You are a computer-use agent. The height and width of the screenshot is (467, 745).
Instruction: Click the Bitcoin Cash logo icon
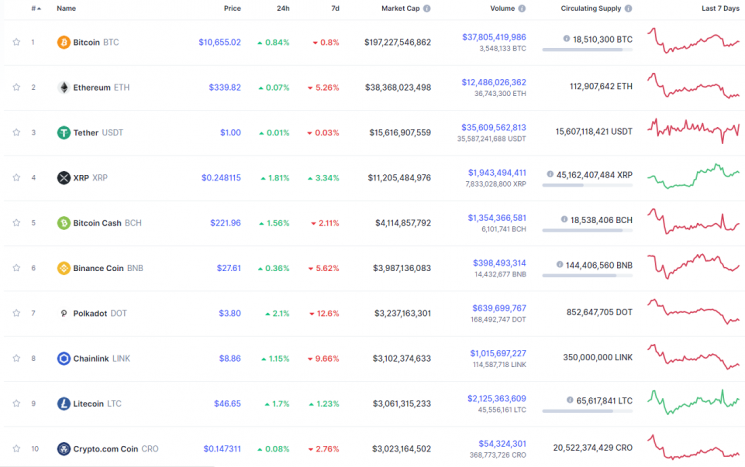(x=64, y=223)
